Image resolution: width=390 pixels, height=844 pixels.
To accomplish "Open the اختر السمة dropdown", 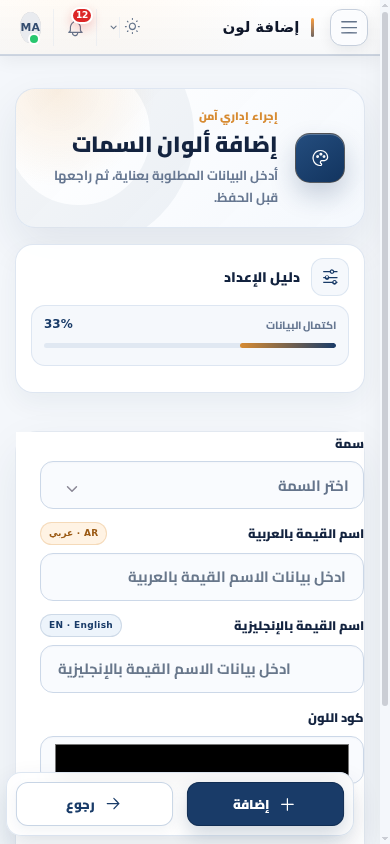I will click(x=202, y=485).
